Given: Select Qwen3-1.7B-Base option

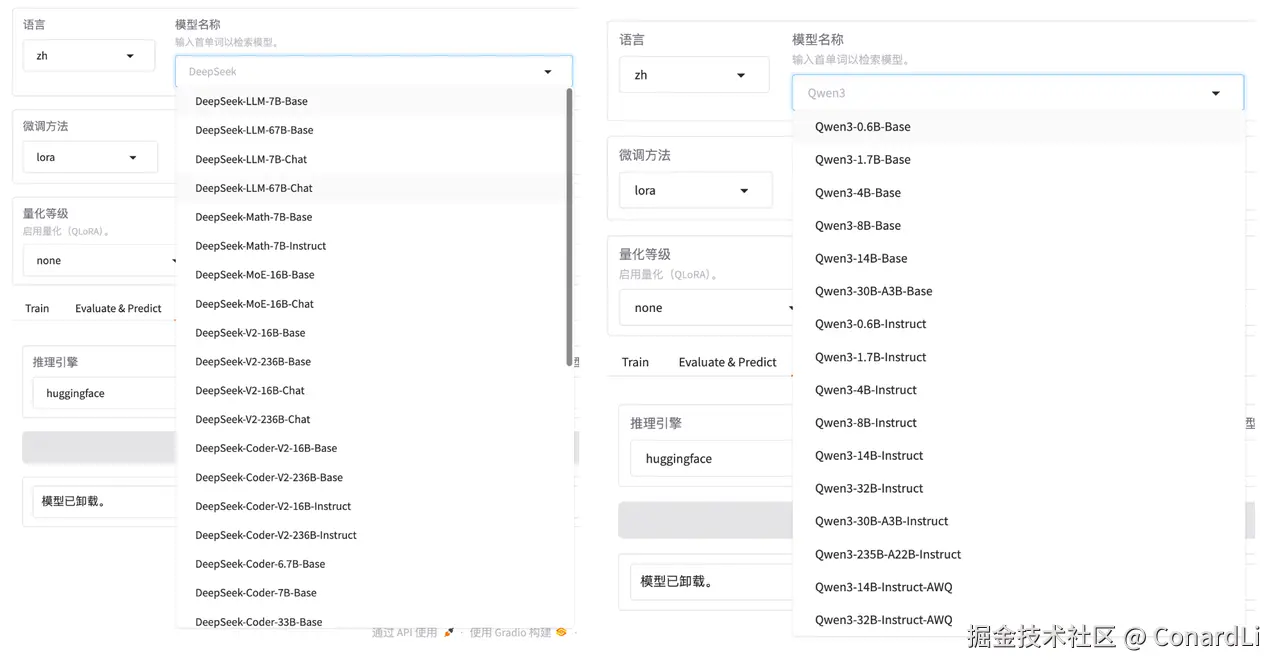Looking at the screenshot, I should (x=1018, y=160).
